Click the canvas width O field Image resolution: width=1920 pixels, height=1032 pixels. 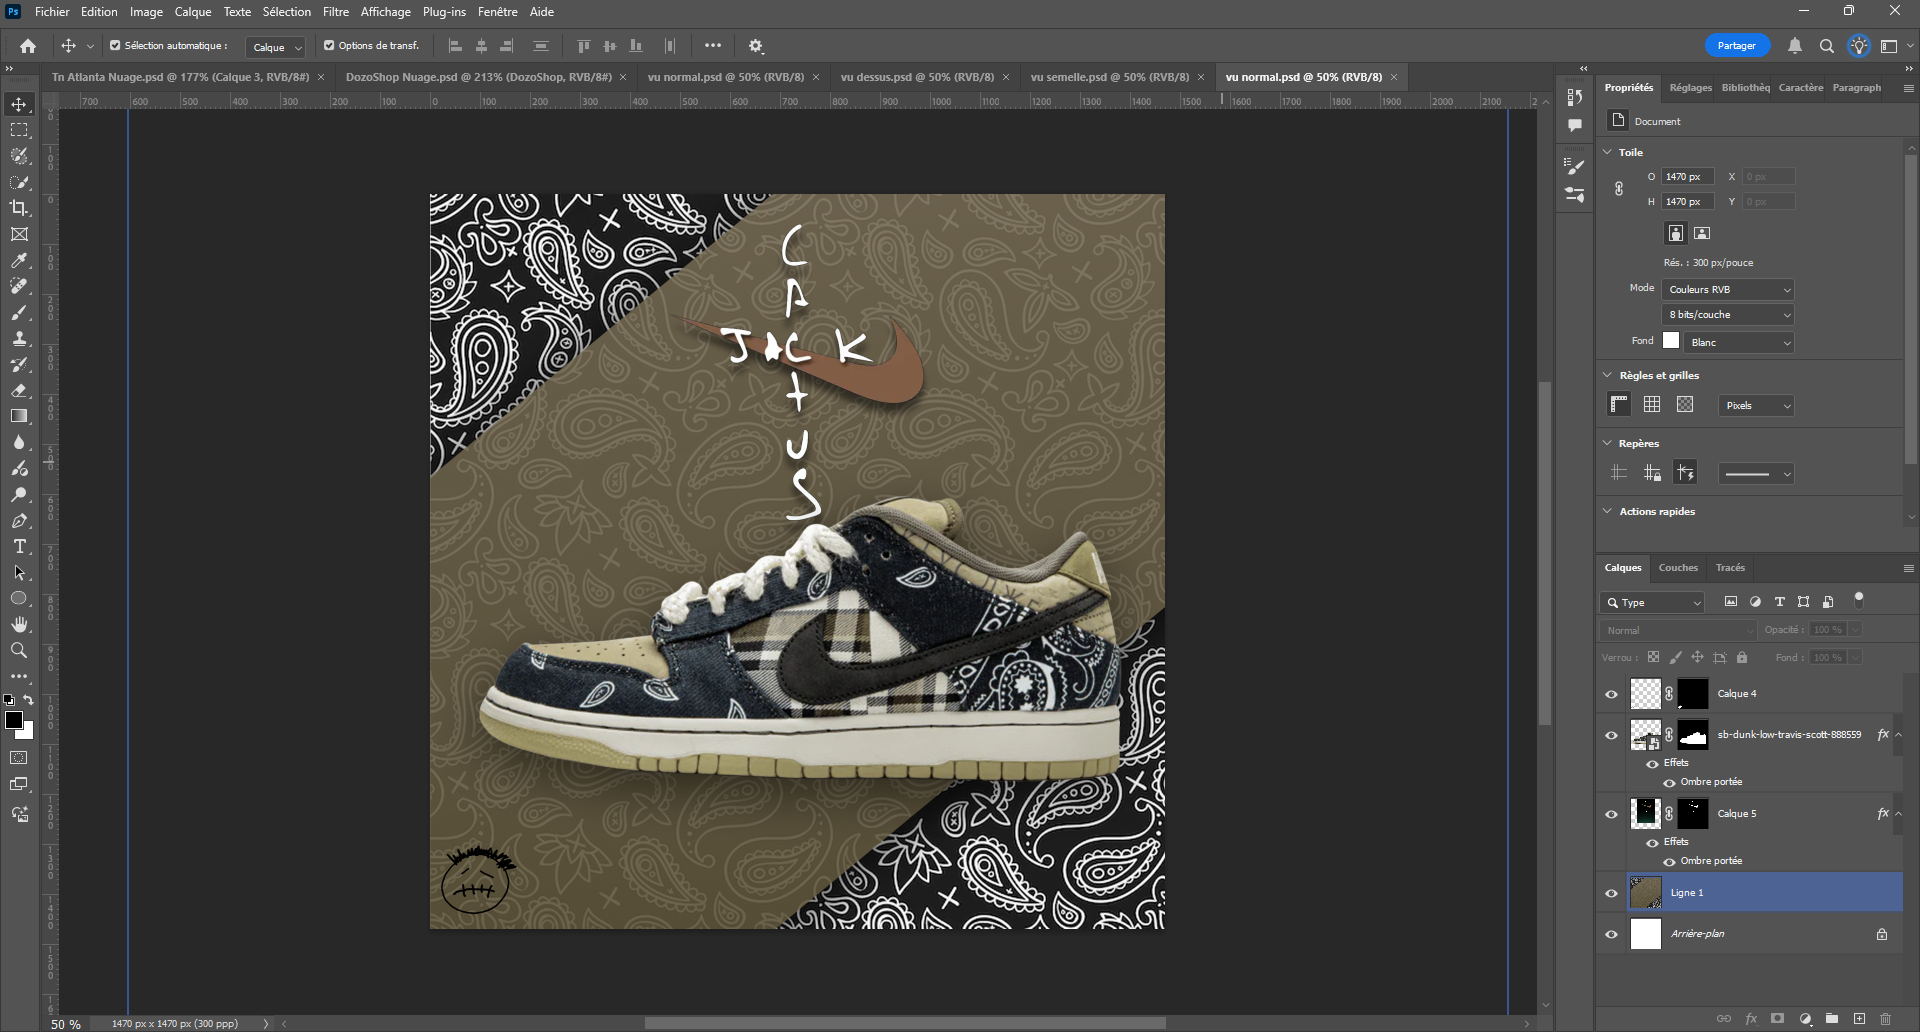pyautogui.click(x=1688, y=177)
